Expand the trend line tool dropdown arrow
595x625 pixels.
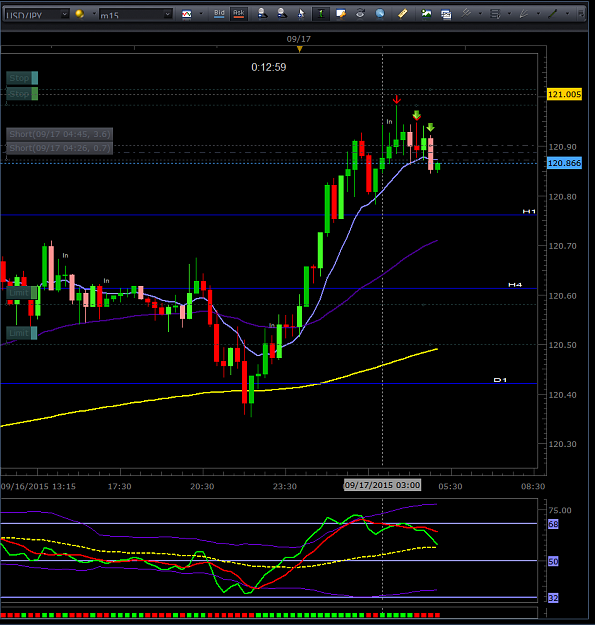[x=568, y=14]
